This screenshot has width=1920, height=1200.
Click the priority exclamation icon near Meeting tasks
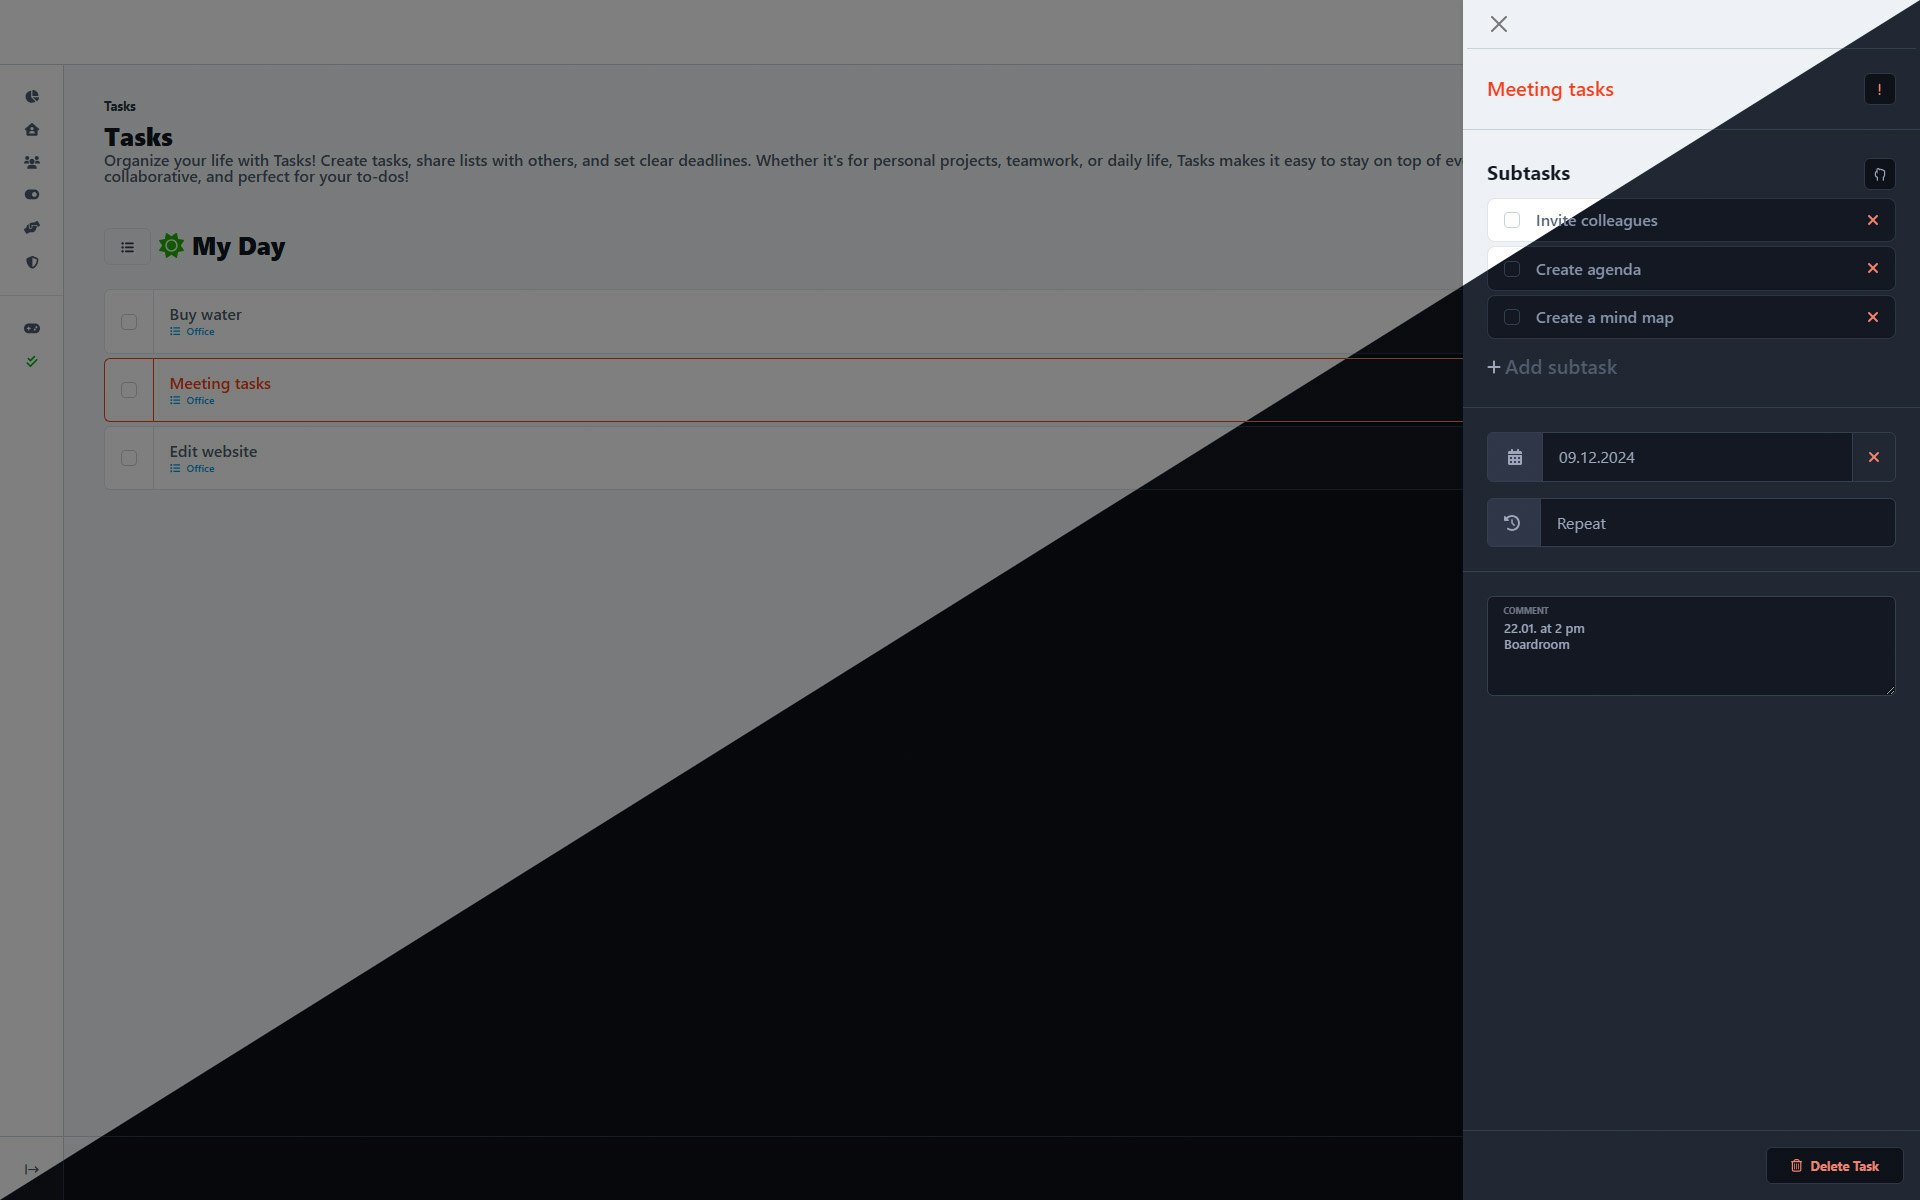(1880, 89)
